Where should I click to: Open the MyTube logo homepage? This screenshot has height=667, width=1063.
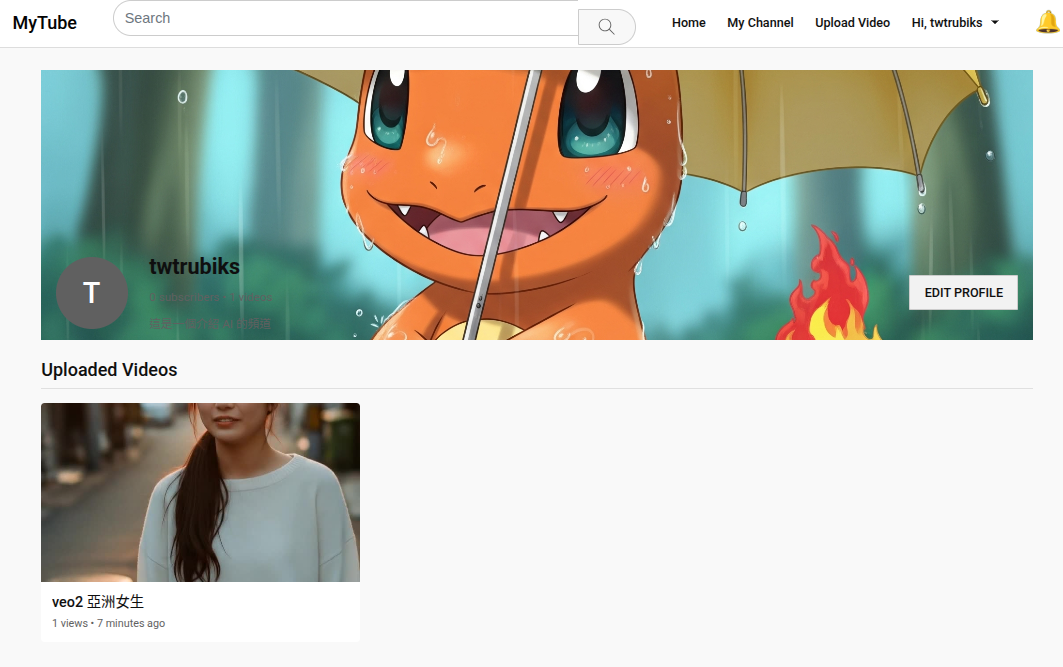45,23
